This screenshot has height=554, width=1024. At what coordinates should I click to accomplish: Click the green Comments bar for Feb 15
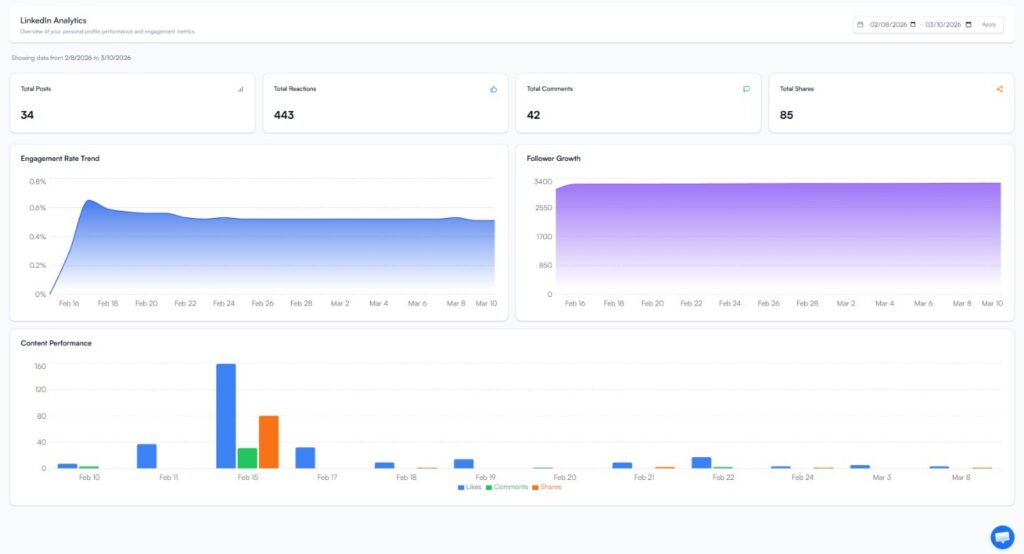(247, 458)
